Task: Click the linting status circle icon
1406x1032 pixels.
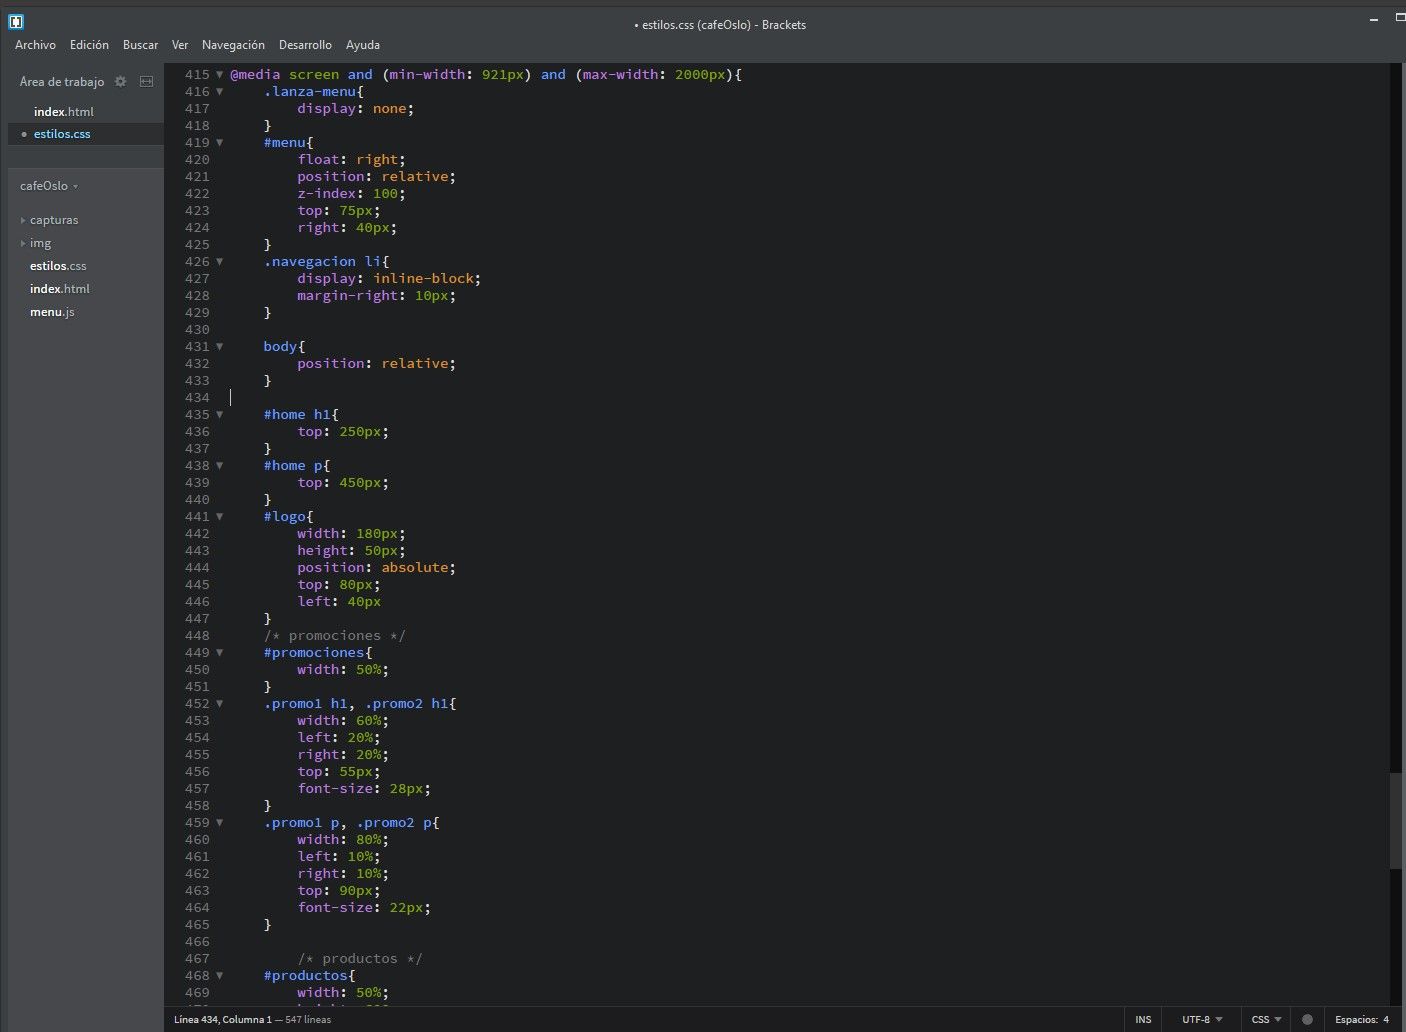Action: tap(1307, 1019)
